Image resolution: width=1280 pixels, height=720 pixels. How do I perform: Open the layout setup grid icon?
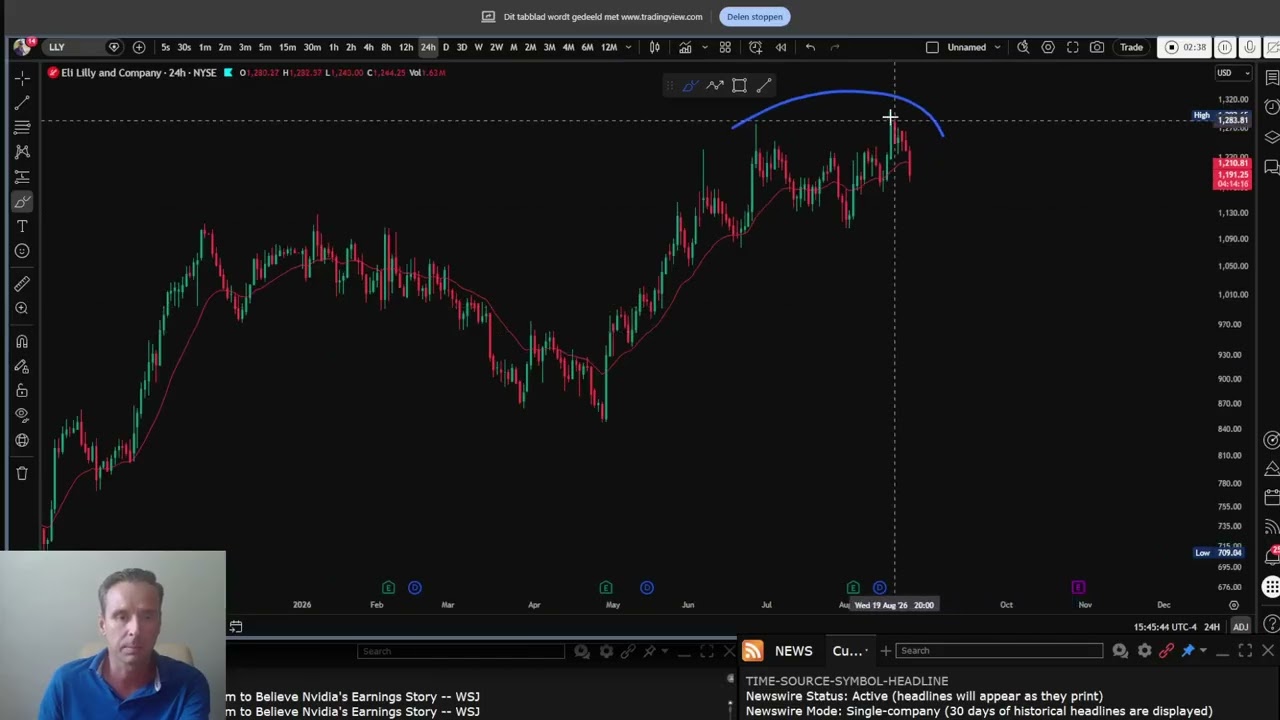click(725, 47)
